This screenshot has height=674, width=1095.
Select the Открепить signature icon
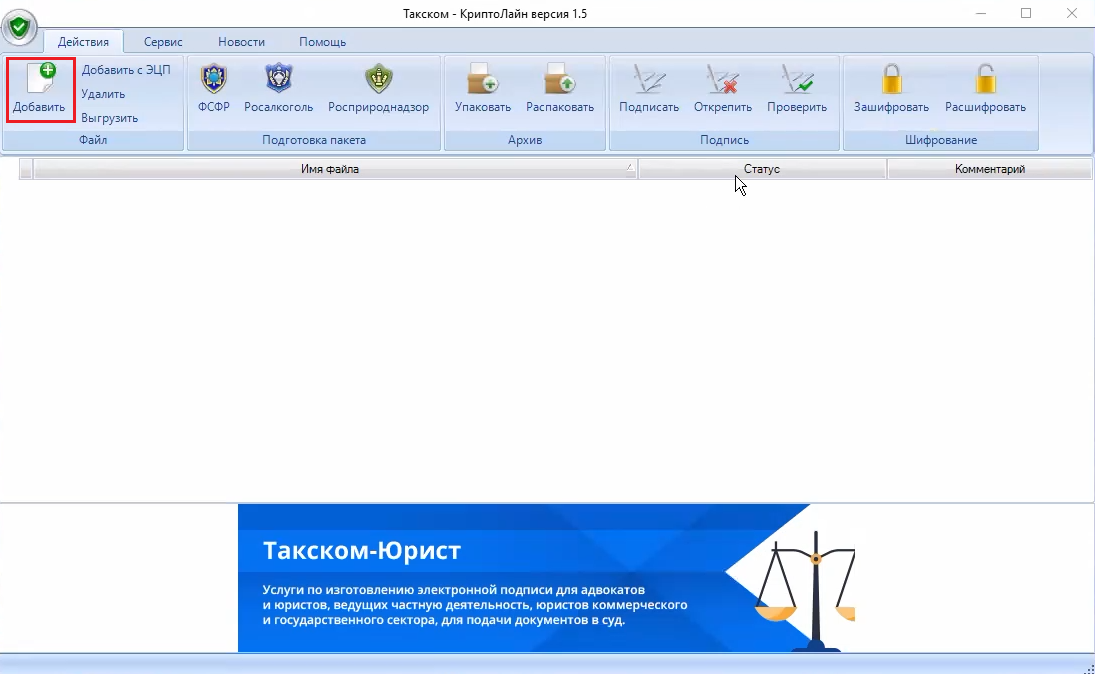[722, 80]
